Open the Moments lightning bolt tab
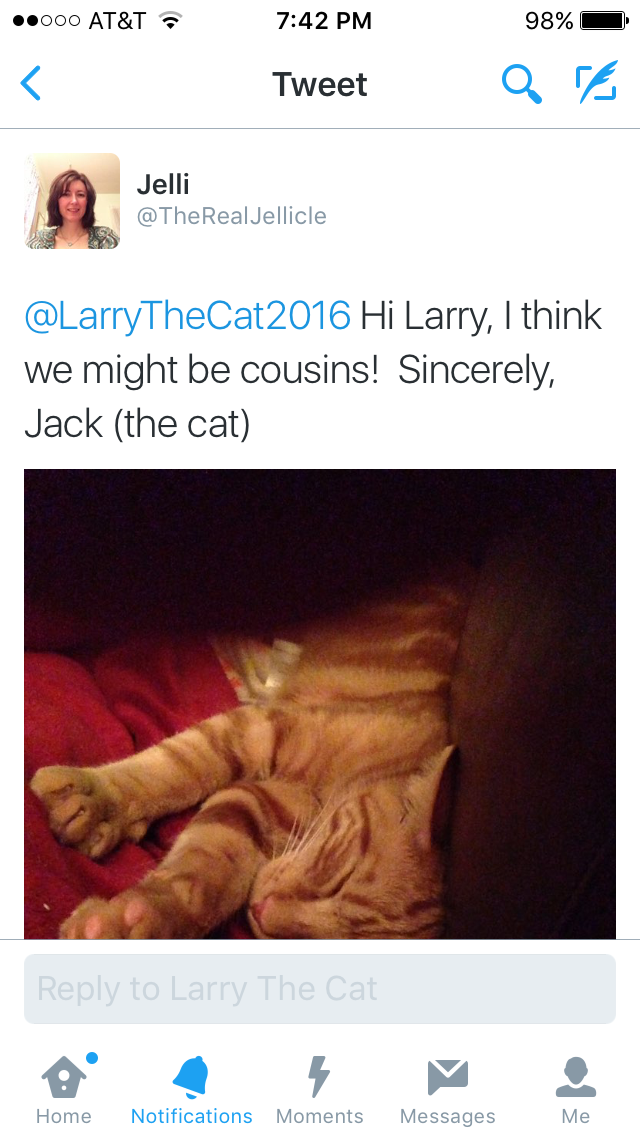Screen dimensions: 640x1136 point(319,1089)
